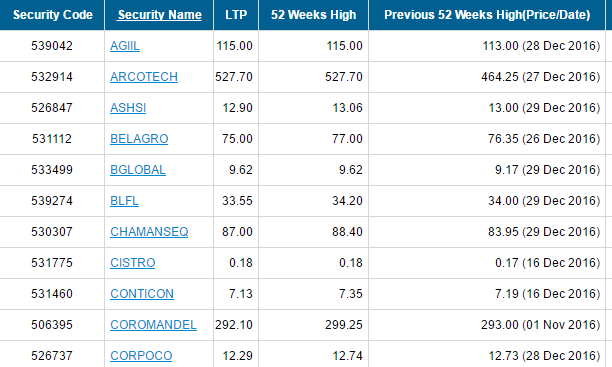The image size is (612, 367).
Task: Click the CHAMANSEQ security name
Action: (149, 232)
